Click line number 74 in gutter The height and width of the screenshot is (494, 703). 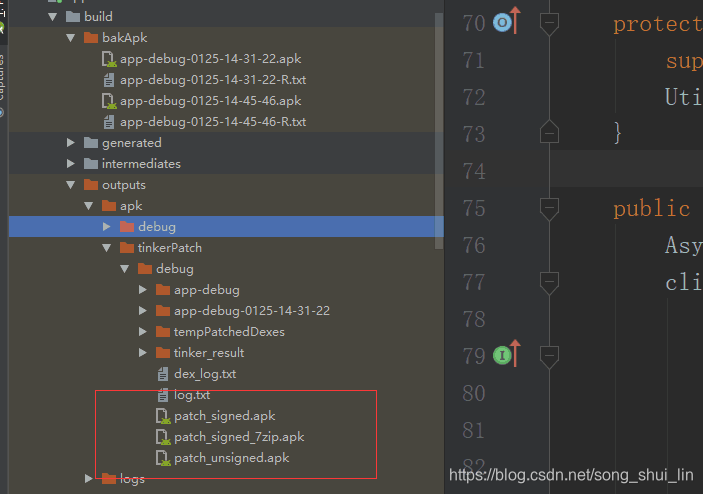tap(474, 171)
